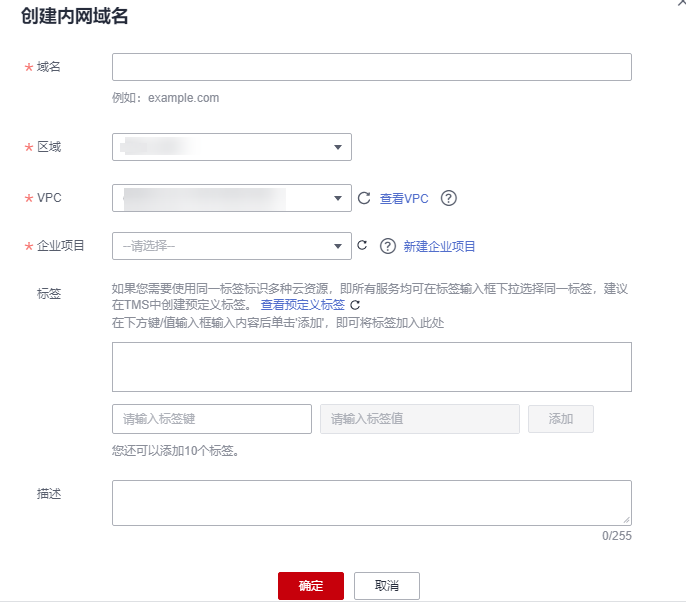Click the 请输入标签值 input field
The height and width of the screenshot is (602, 686).
(x=419, y=419)
